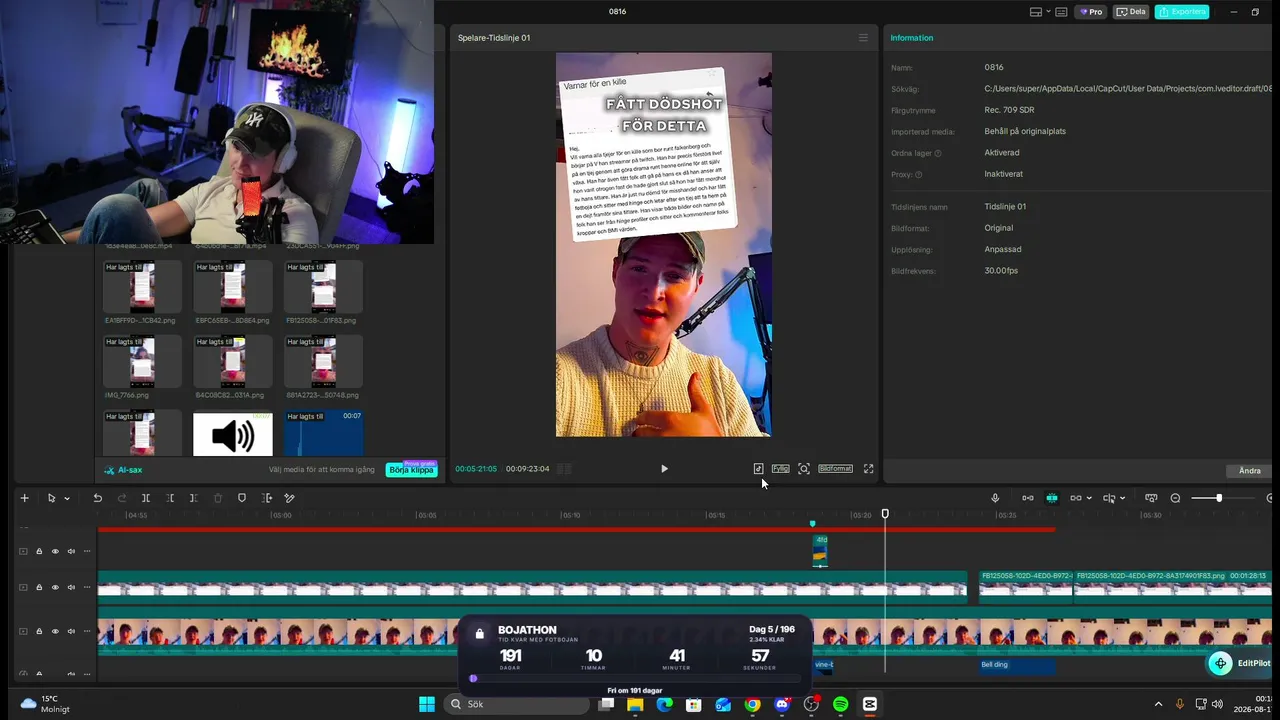
Task: Open Discord from the taskbar
Action: [782, 704]
